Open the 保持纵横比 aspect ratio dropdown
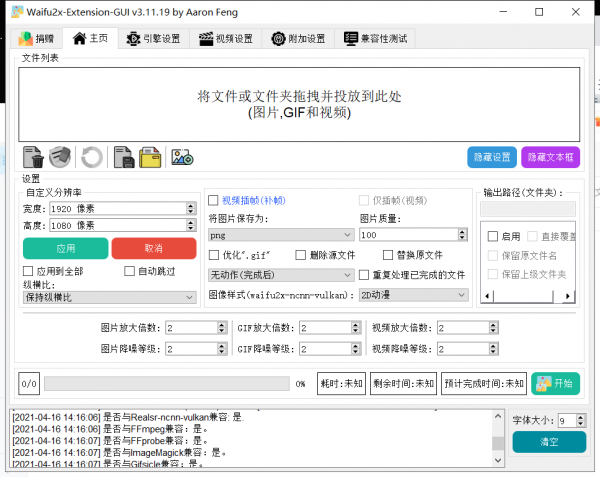Viewport: 600px width, 477px height. tap(110, 297)
